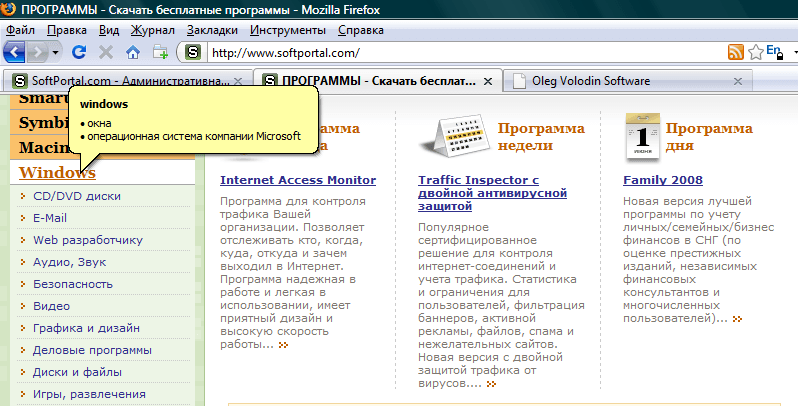Open the Вид menu
This screenshot has width=798, height=406.
[109, 30]
